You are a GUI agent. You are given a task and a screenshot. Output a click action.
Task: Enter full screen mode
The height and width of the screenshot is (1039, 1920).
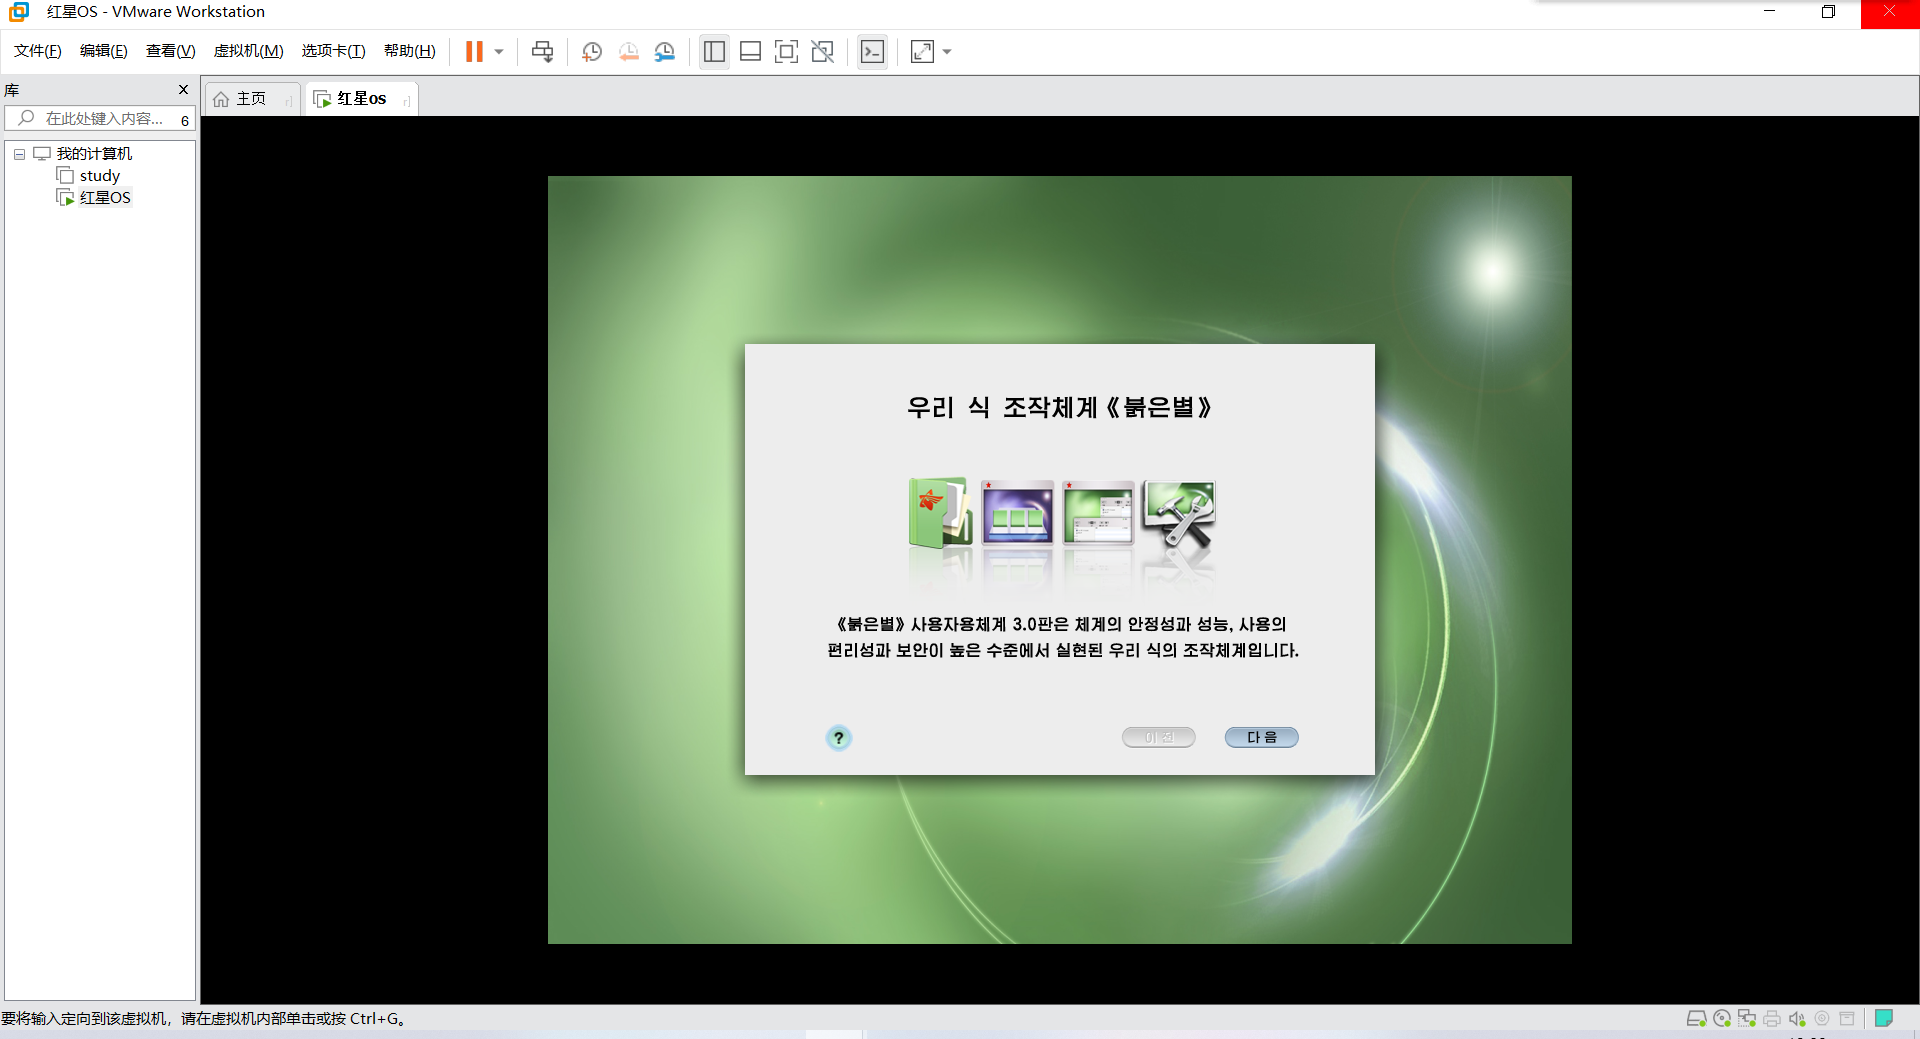(786, 52)
